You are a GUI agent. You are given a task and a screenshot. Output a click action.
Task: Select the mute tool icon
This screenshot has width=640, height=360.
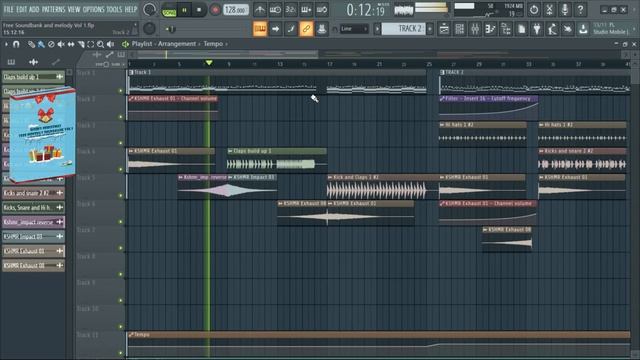61,44
